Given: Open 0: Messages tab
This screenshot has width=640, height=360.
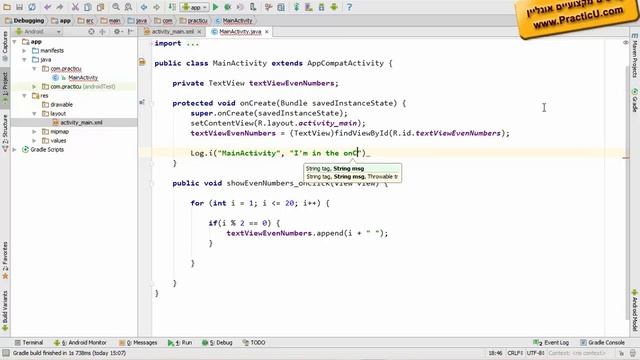Looking at the screenshot, I should pyautogui.click(x=138, y=342).
